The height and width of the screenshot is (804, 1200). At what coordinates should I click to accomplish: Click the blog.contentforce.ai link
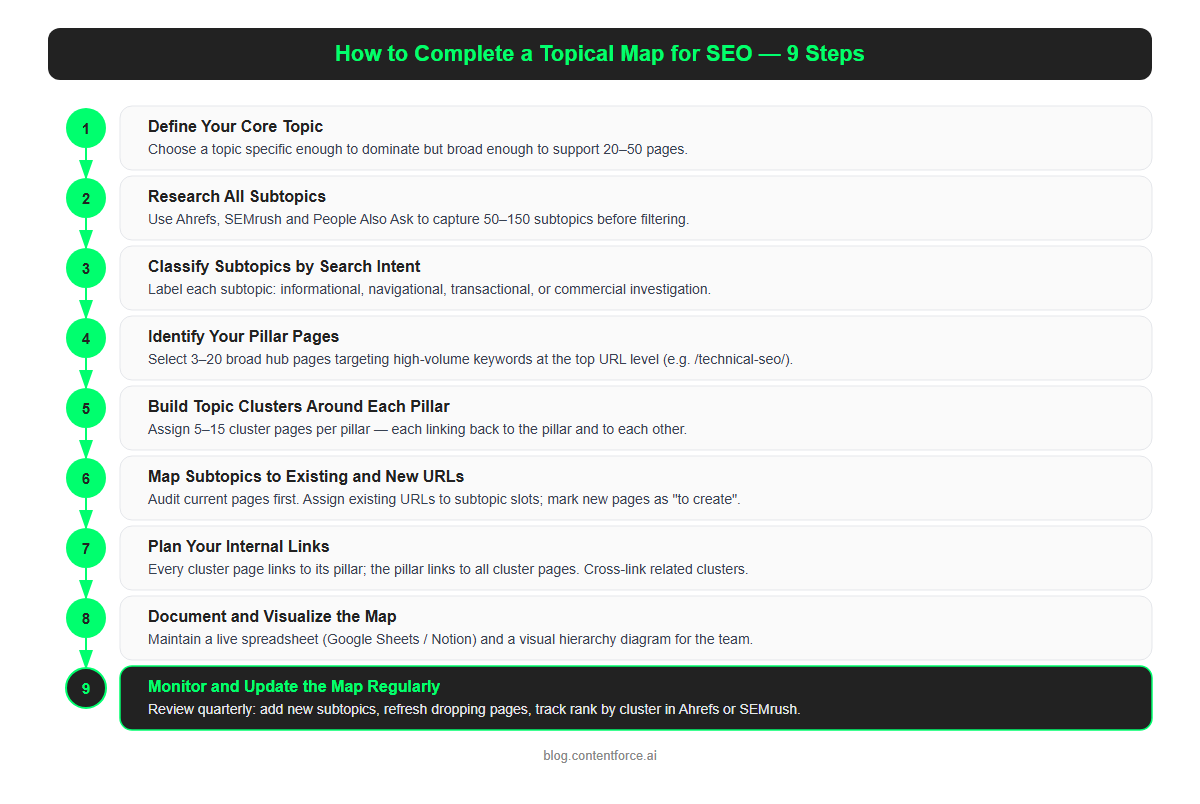click(x=601, y=755)
